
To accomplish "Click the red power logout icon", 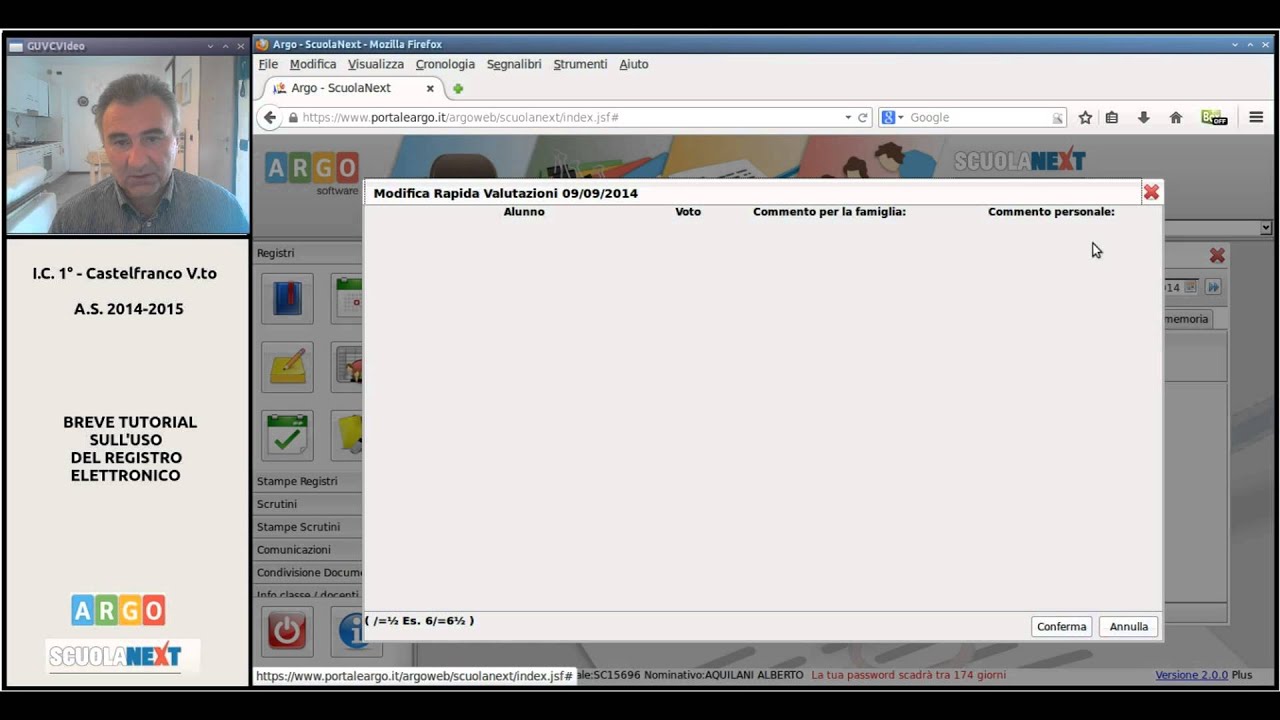I will [x=287, y=631].
